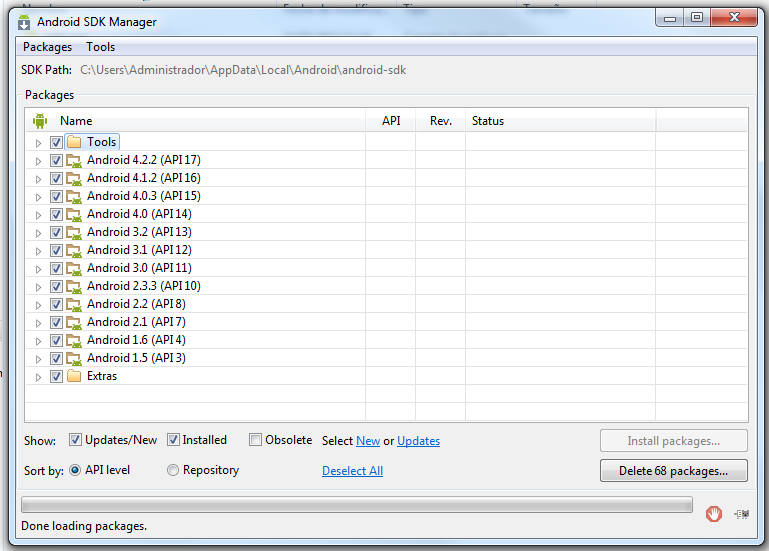Select the Android 4.2.2 (API 17) row label
769x551 pixels.
click(x=144, y=160)
